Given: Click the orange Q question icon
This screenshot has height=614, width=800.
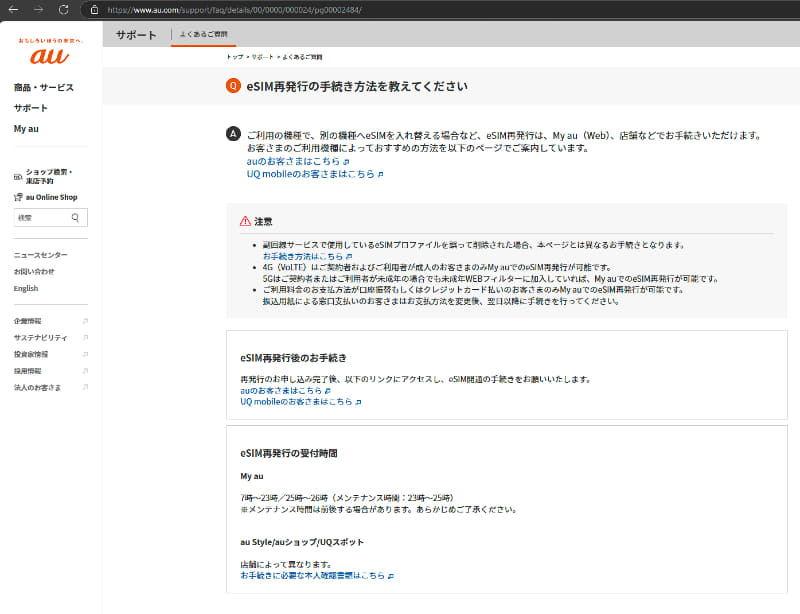Looking at the screenshot, I should tap(232, 86).
